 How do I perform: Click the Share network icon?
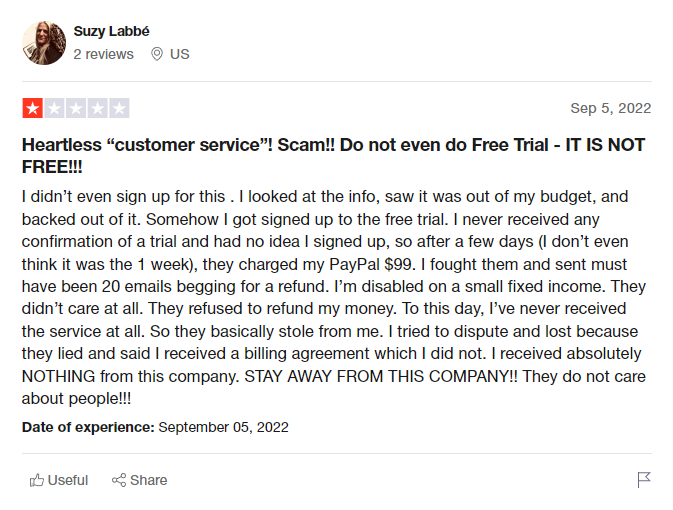click(119, 480)
